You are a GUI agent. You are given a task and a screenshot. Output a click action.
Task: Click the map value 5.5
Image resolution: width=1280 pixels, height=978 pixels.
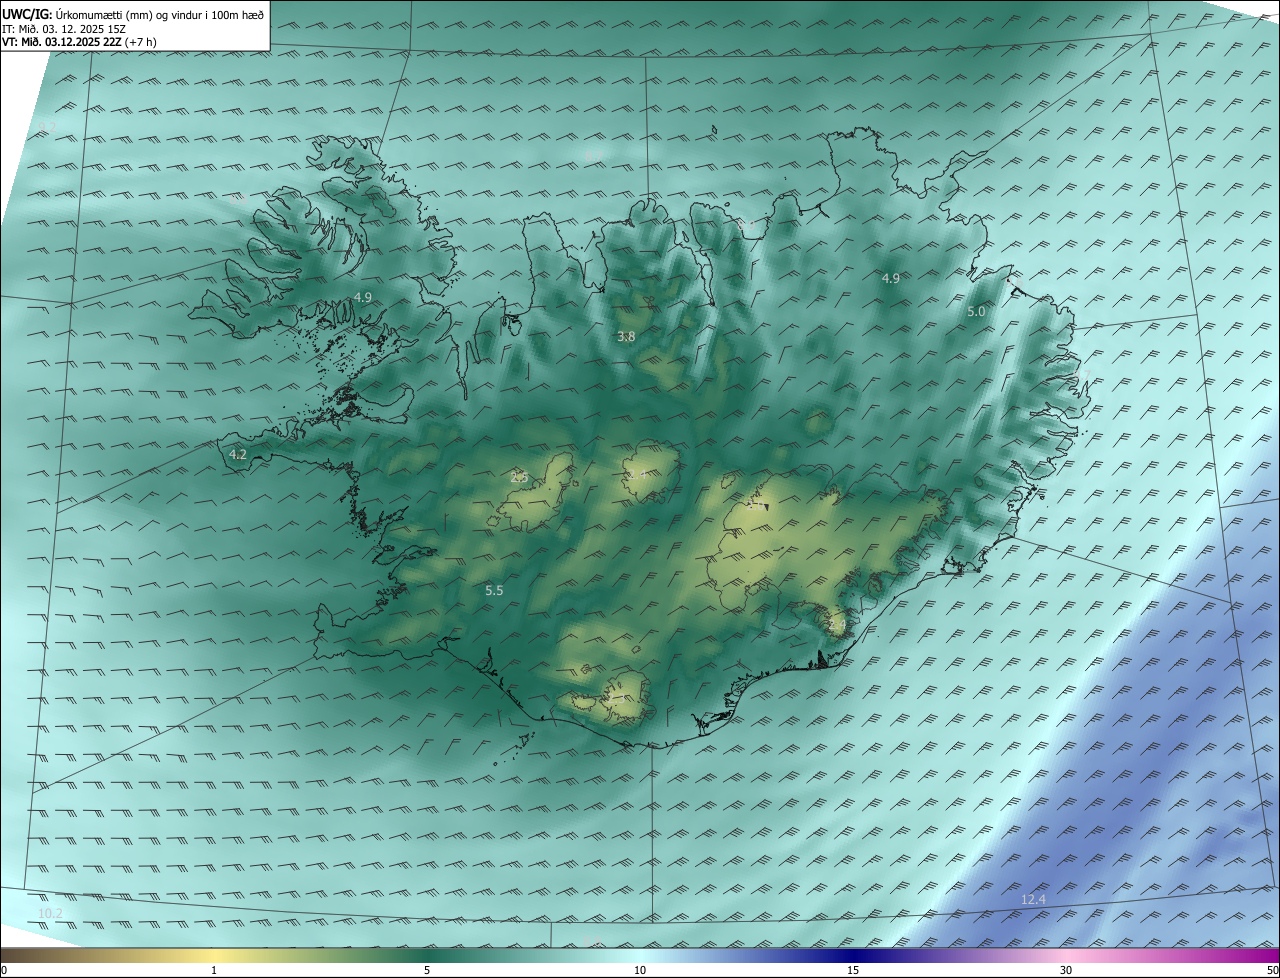point(494,591)
